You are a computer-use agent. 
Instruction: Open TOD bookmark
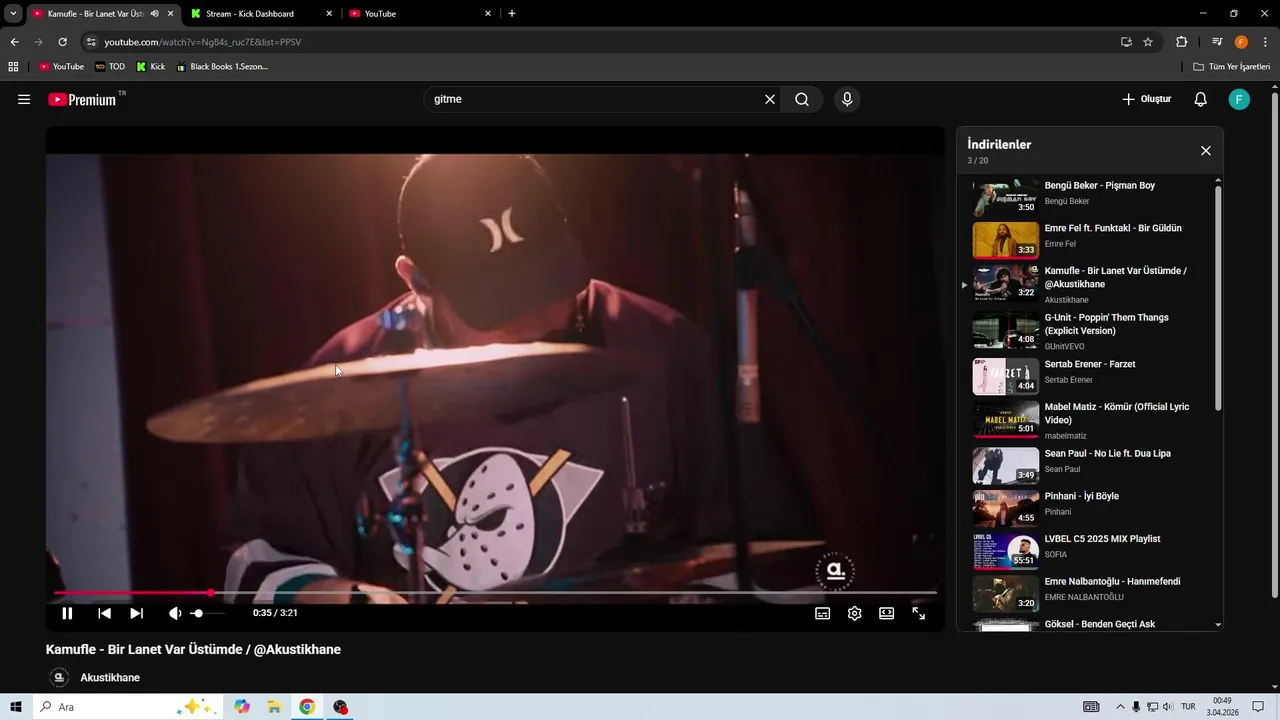pos(110,67)
